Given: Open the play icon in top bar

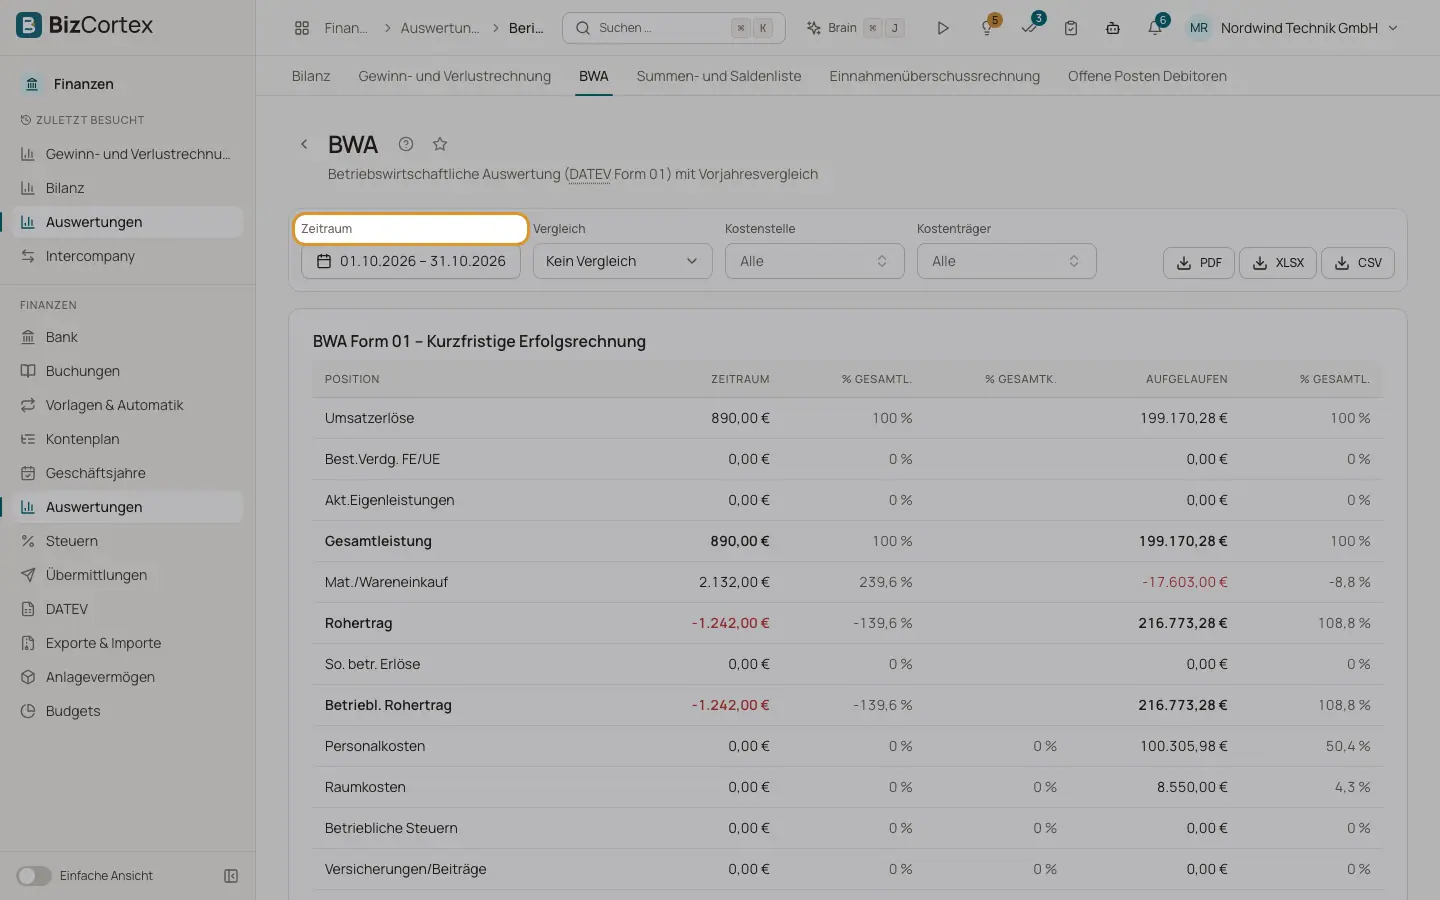Looking at the screenshot, I should click(x=942, y=28).
